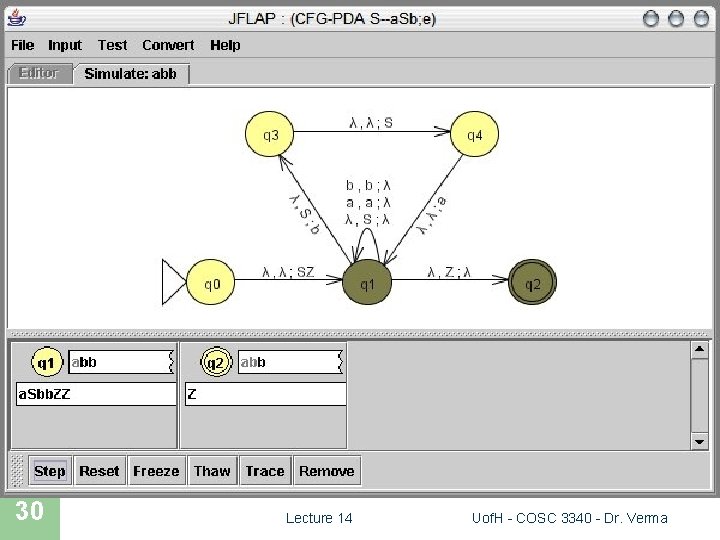Click the q1 configuration input field abb

point(122,362)
